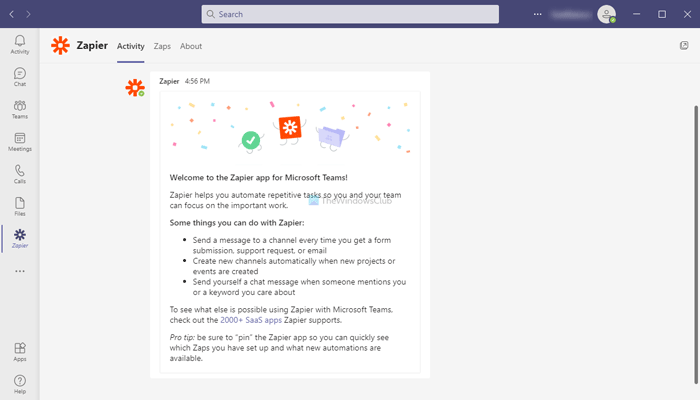Open the Activity feed in sidebar
The width and height of the screenshot is (700, 400).
click(20, 44)
